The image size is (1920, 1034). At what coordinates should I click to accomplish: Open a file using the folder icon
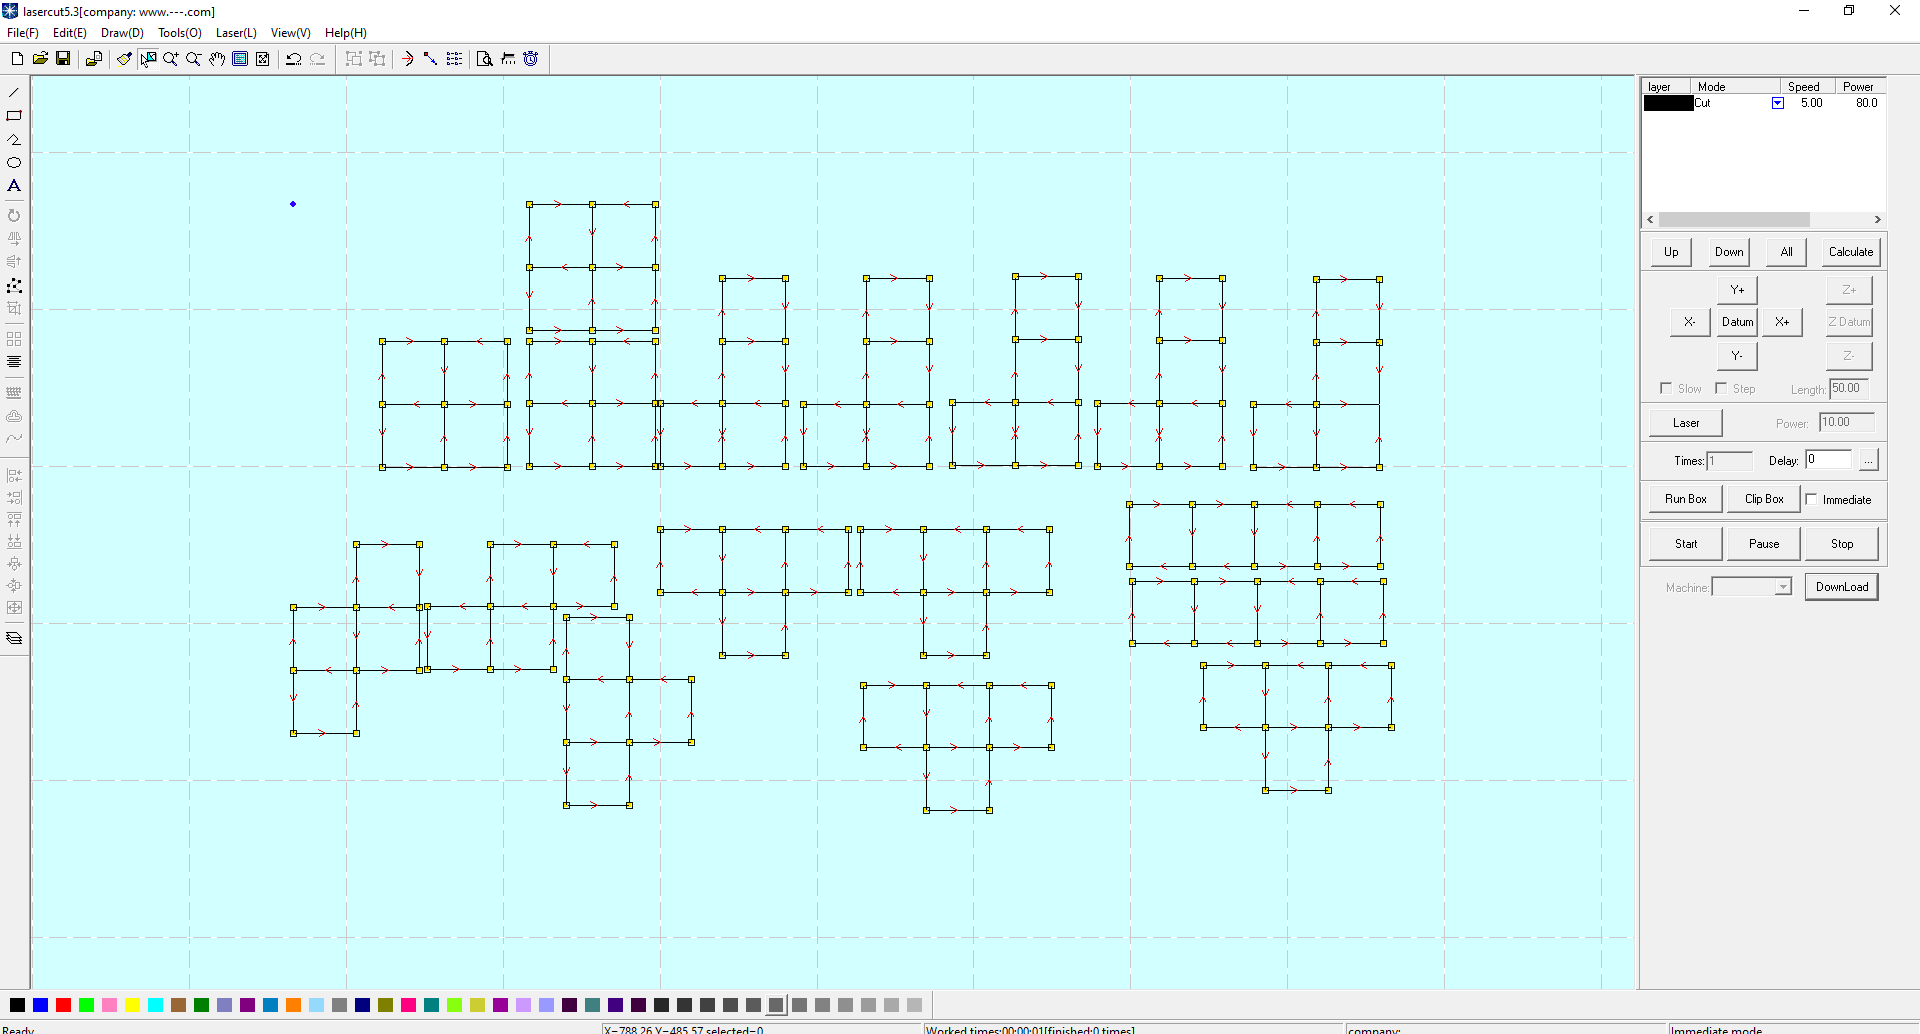coord(40,59)
